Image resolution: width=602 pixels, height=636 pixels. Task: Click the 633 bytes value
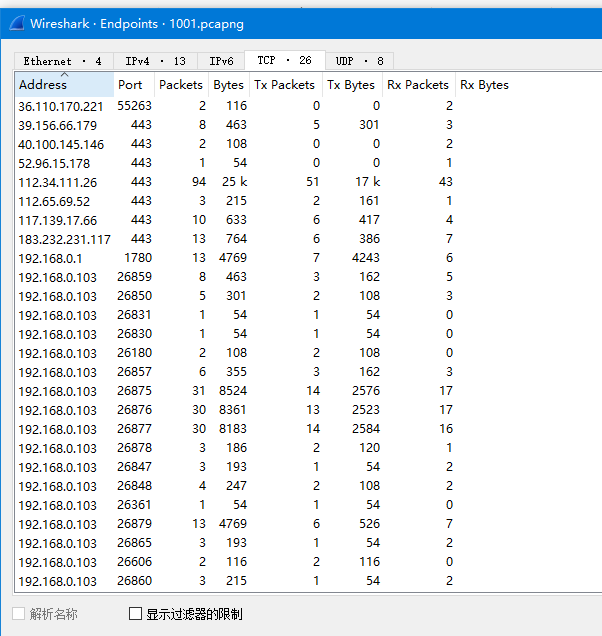(x=236, y=220)
